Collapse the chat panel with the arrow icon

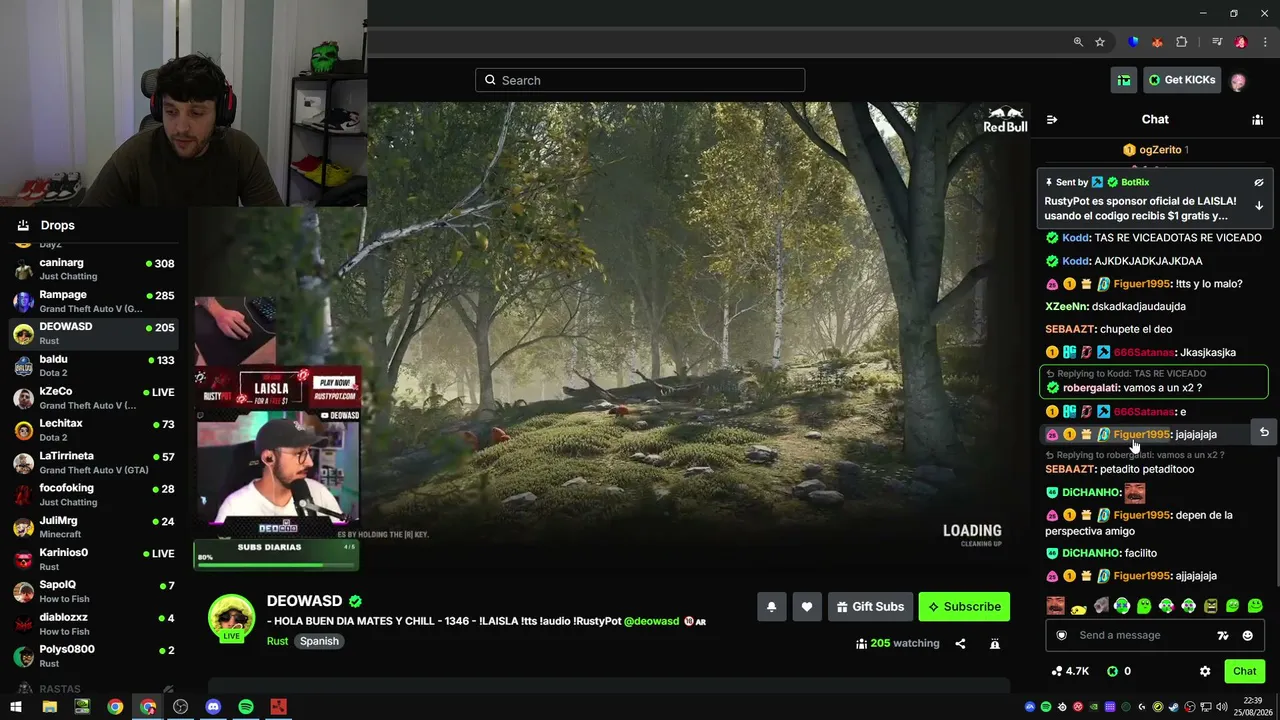[1052, 120]
